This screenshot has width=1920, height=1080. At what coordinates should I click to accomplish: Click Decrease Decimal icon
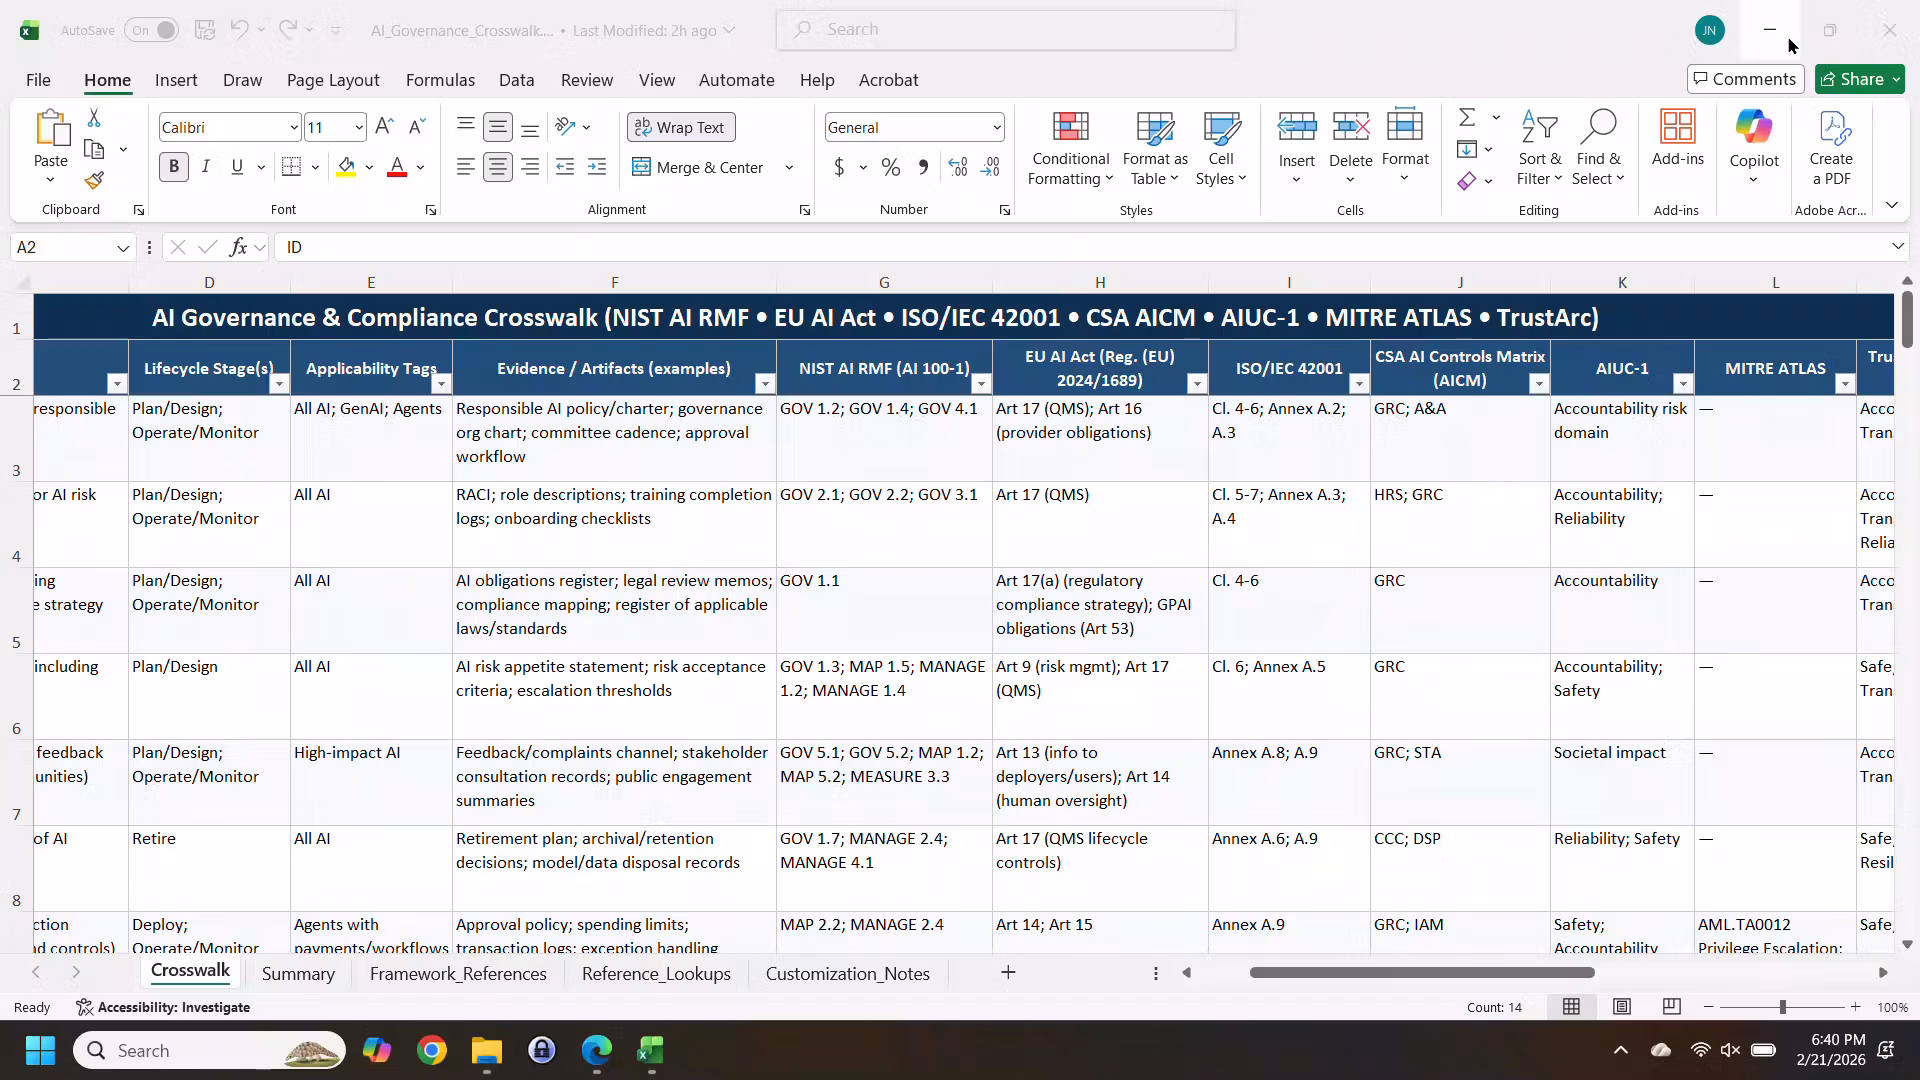click(990, 167)
